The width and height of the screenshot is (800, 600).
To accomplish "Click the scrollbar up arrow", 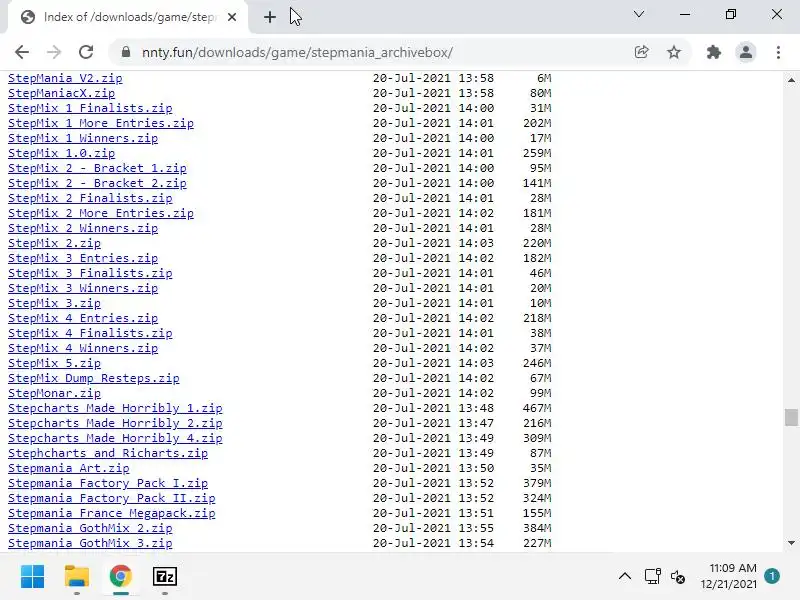I will pyautogui.click(x=791, y=80).
